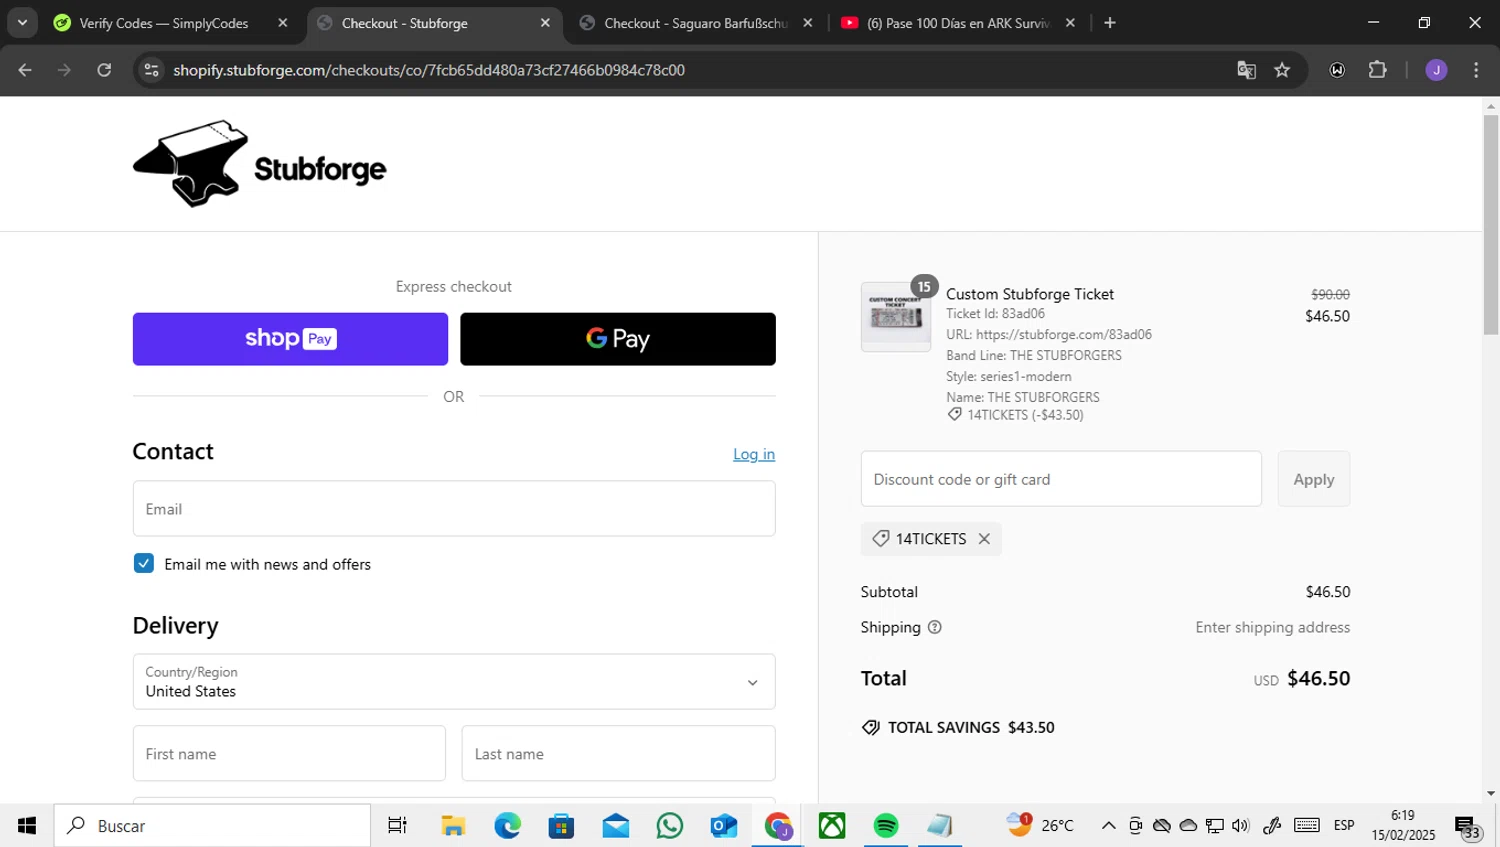Expand the Country/Region dropdown

click(454, 682)
